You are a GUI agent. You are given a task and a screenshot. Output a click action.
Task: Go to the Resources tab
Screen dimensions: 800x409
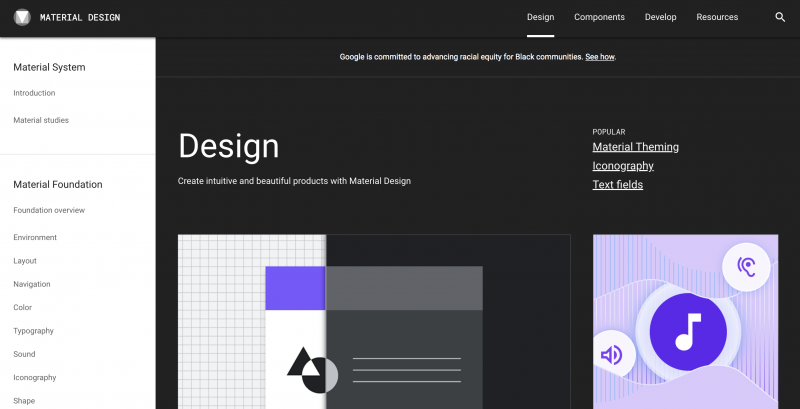717,17
